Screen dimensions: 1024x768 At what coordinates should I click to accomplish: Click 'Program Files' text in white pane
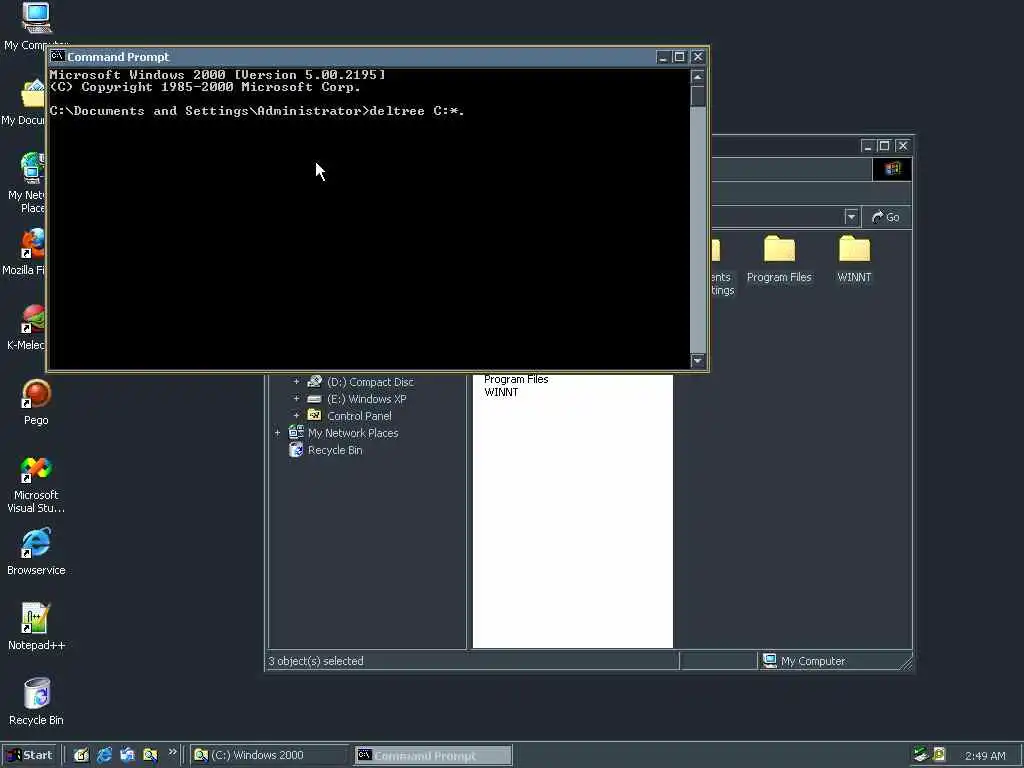pos(516,379)
